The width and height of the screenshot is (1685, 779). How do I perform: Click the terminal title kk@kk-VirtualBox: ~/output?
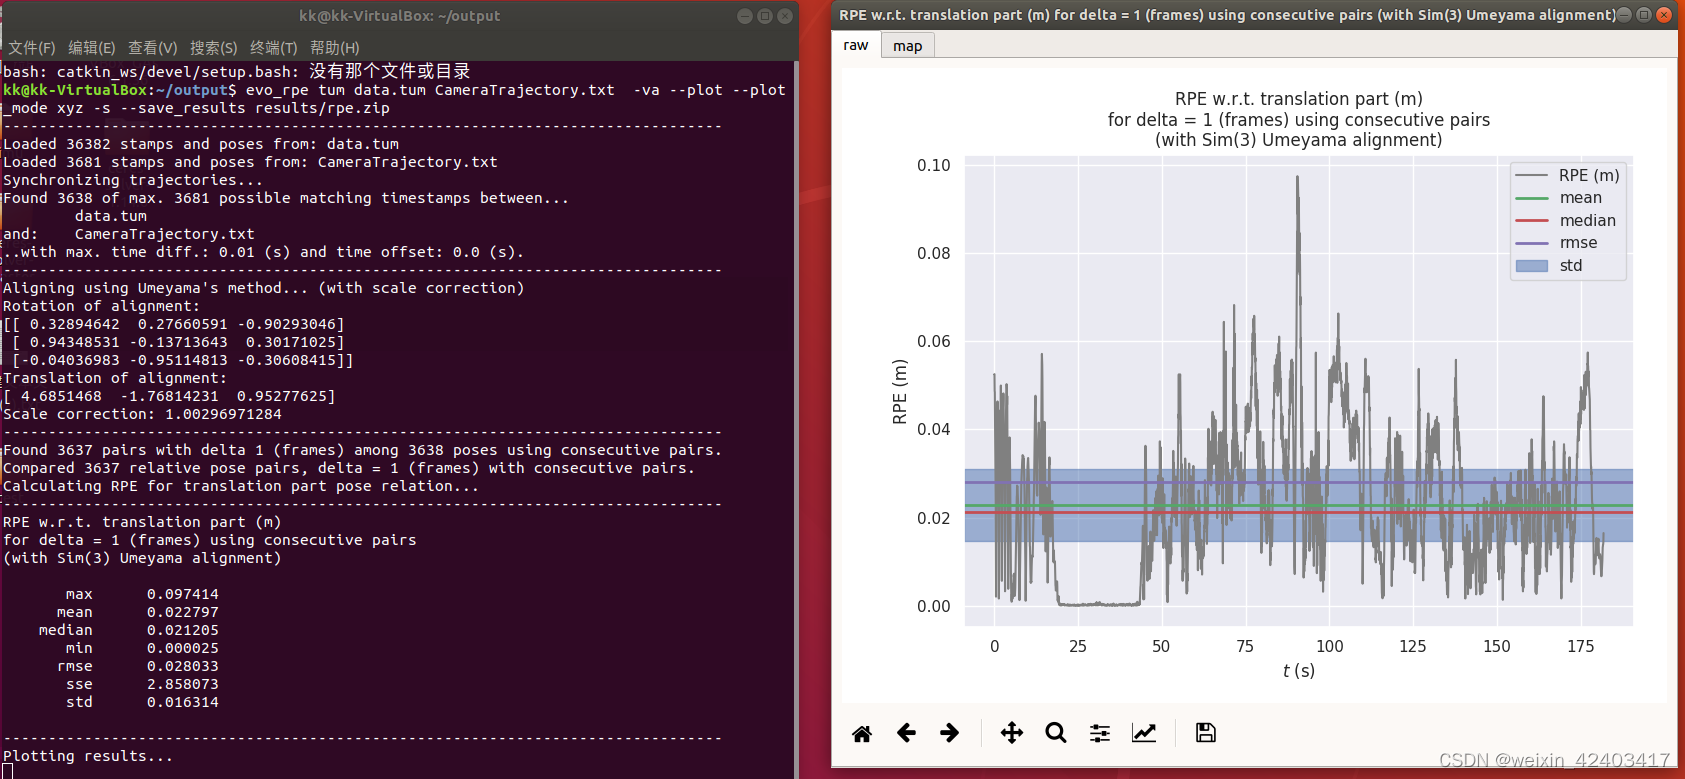[x=399, y=16]
